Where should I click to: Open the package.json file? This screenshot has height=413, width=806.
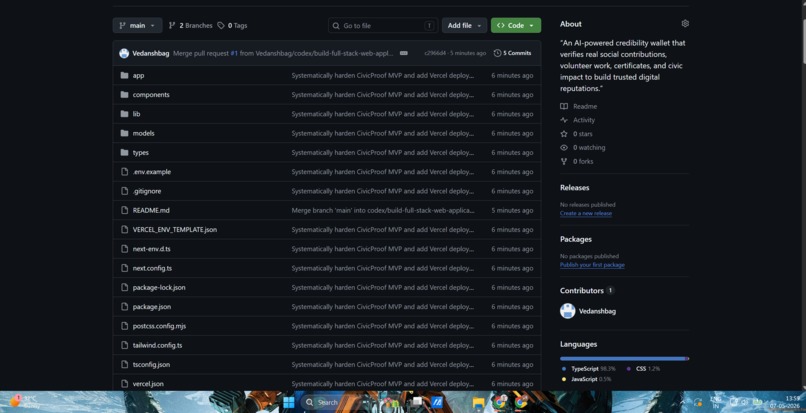point(152,307)
